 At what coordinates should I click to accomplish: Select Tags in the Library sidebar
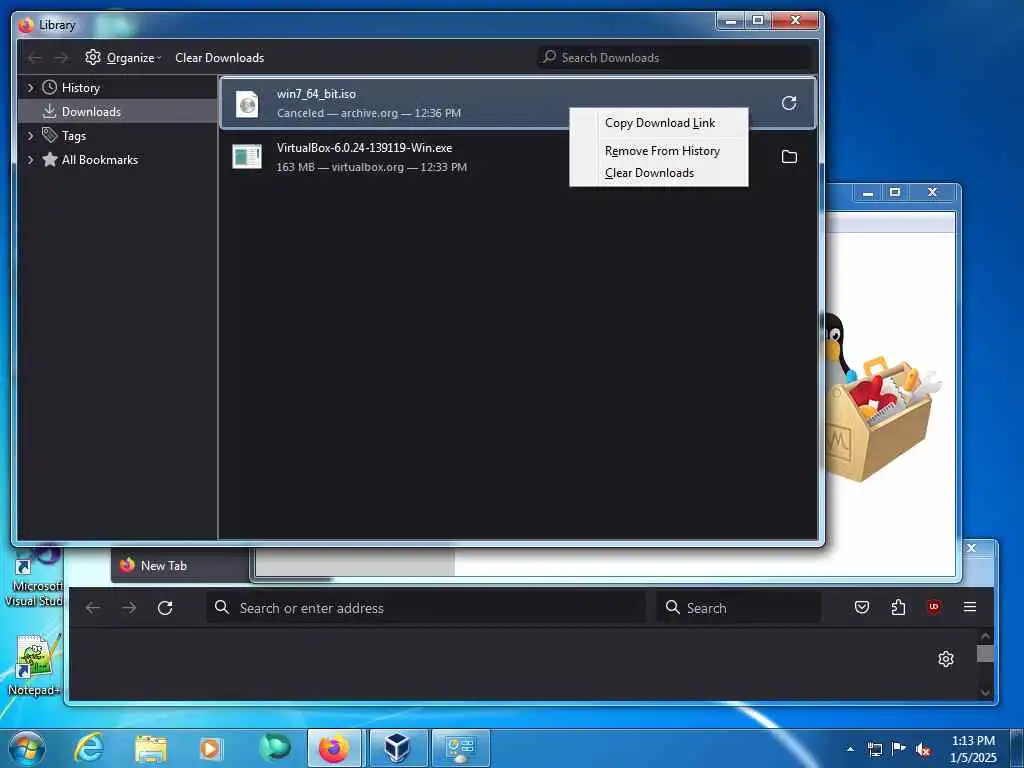pos(73,136)
